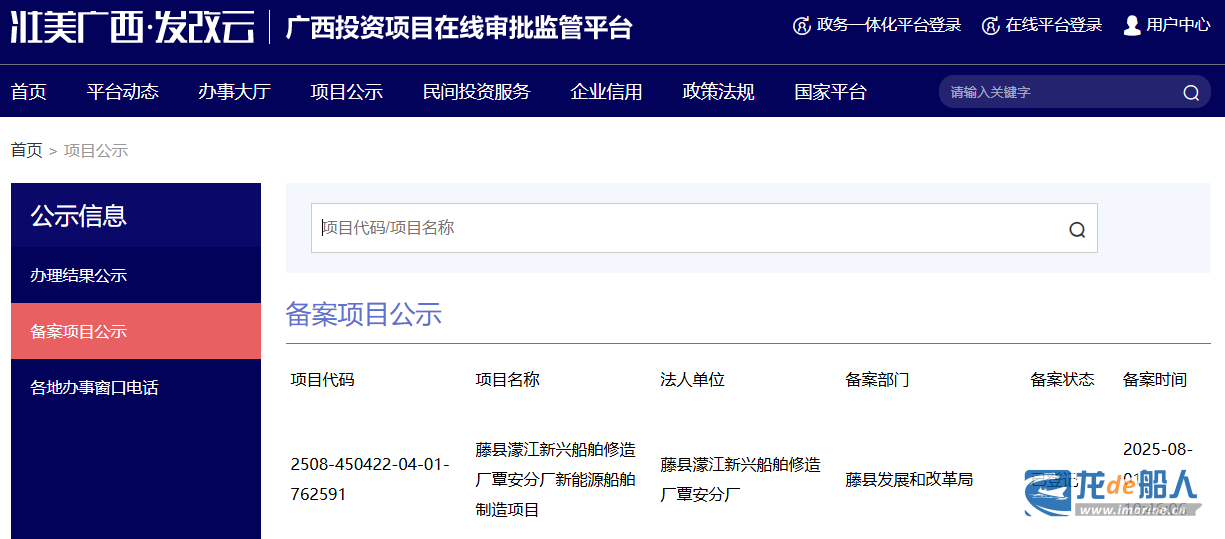Select 备案项目公示 in the sidebar

pyautogui.click(x=136, y=331)
